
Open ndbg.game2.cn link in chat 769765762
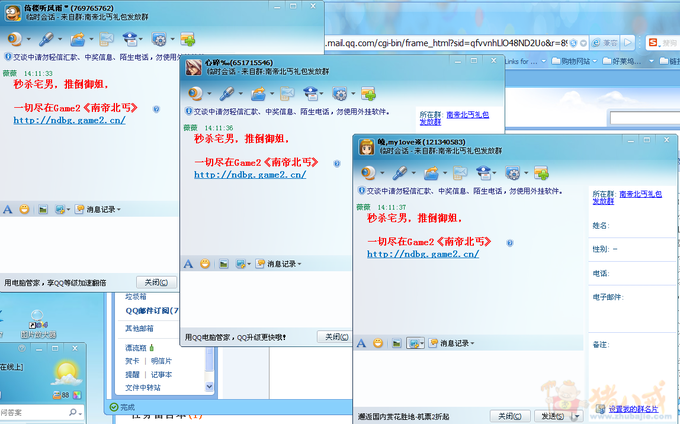[x=69, y=120]
